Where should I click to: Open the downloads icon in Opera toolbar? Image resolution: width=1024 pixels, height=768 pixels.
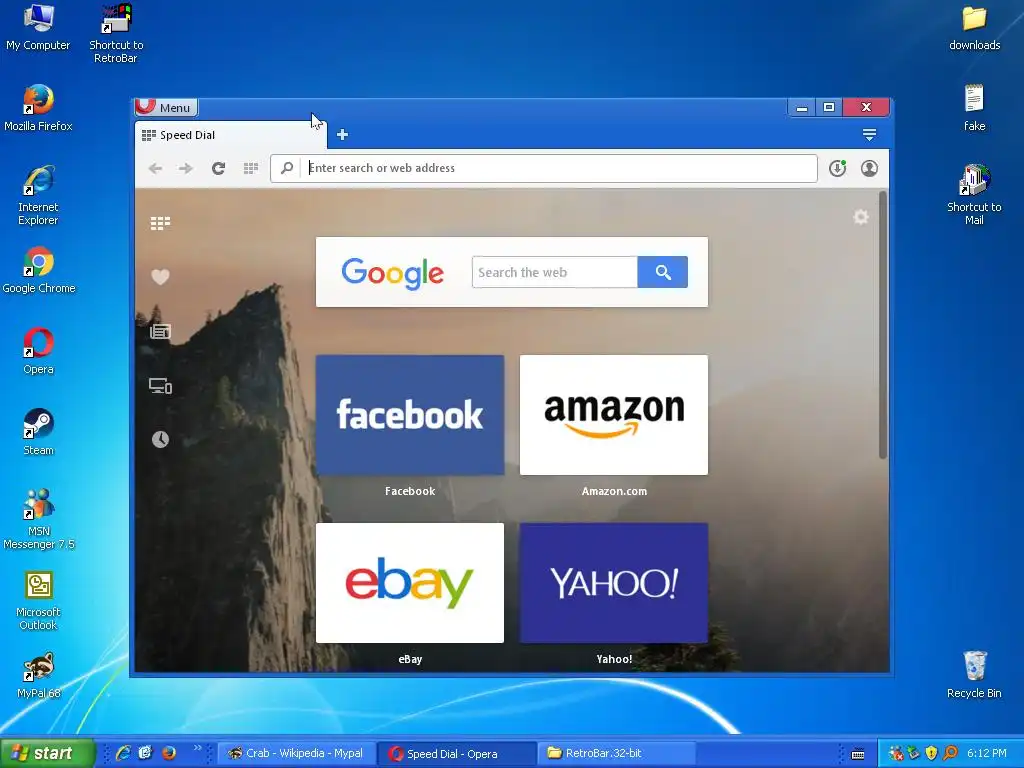[837, 168]
